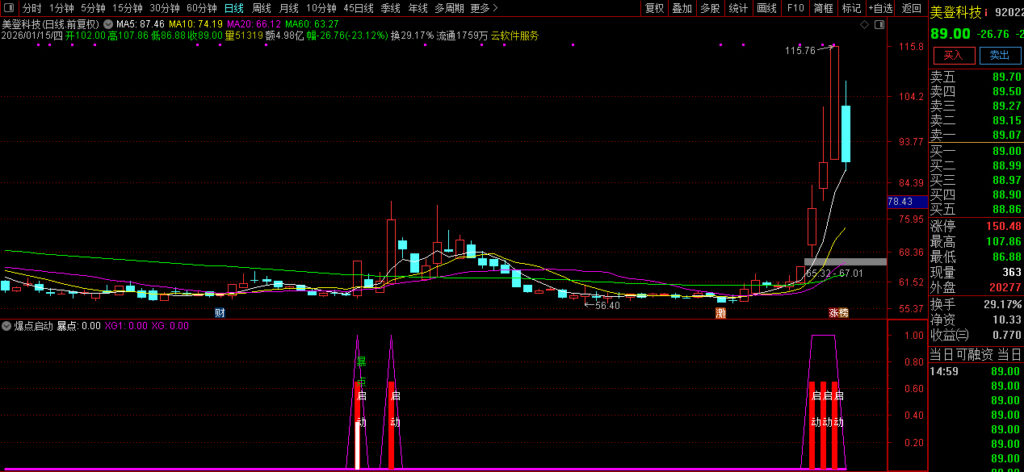This screenshot has width=1024, height=472.
Task: Expand the MA indicator dropdown arrow
Action: pyautogui.click(x=108, y=23)
